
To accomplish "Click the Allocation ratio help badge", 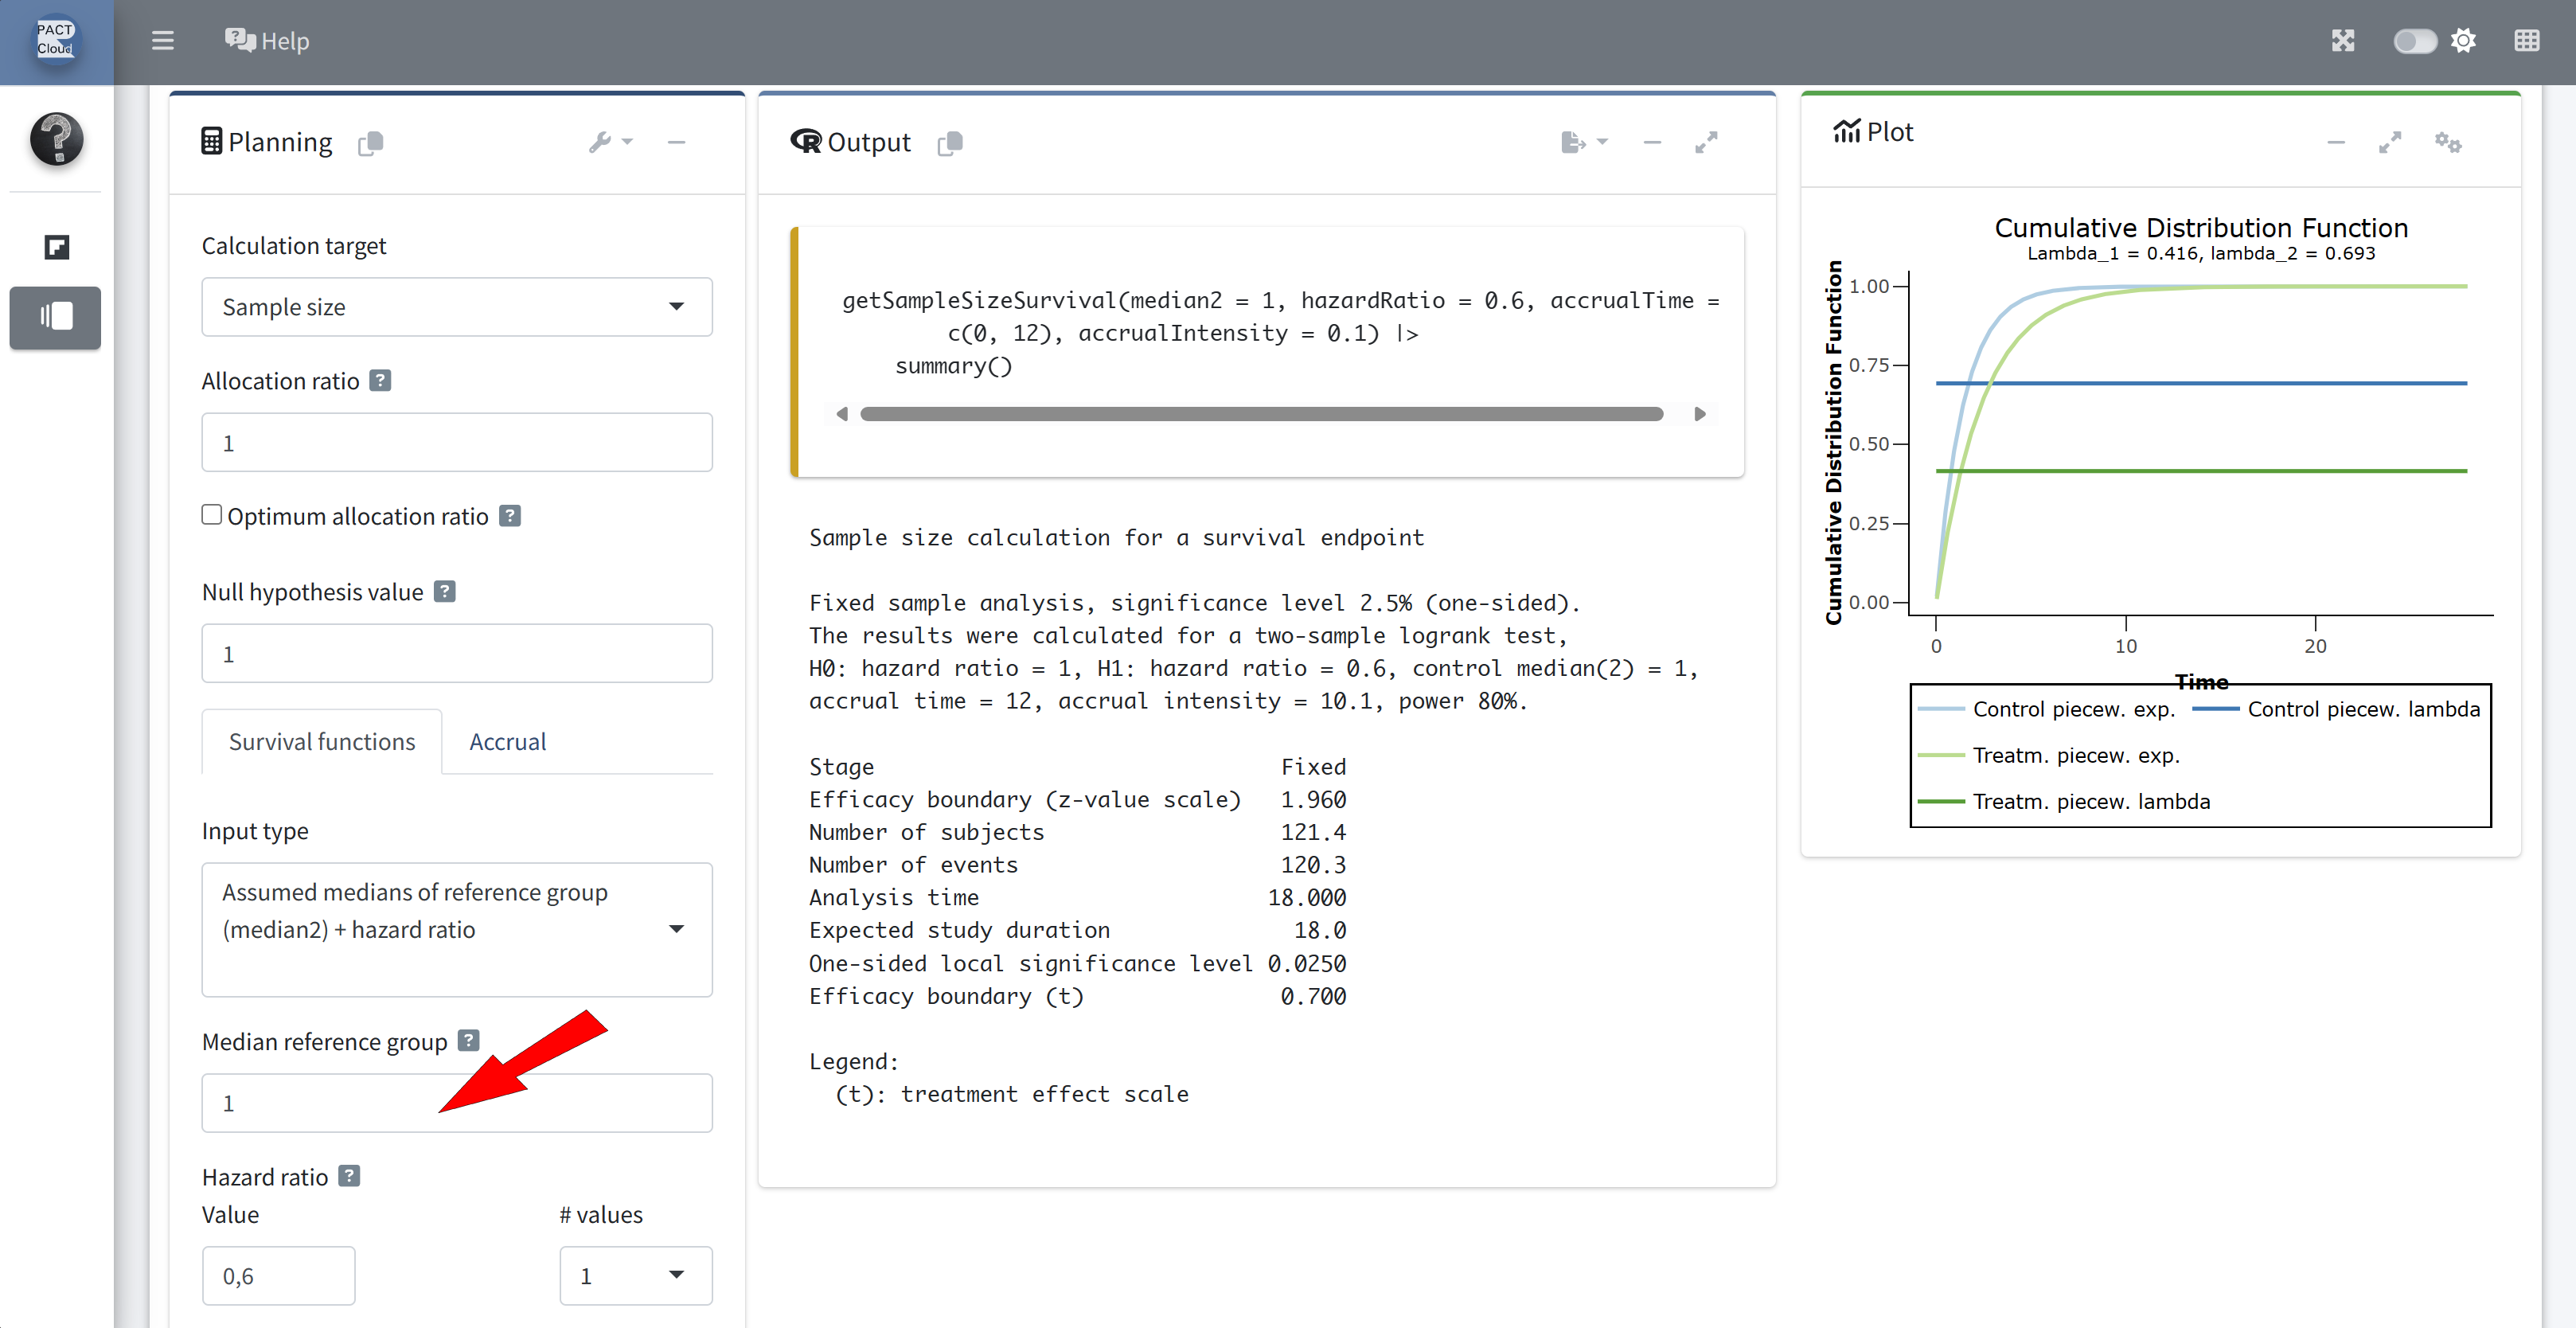I will click(x=380, y=381).
